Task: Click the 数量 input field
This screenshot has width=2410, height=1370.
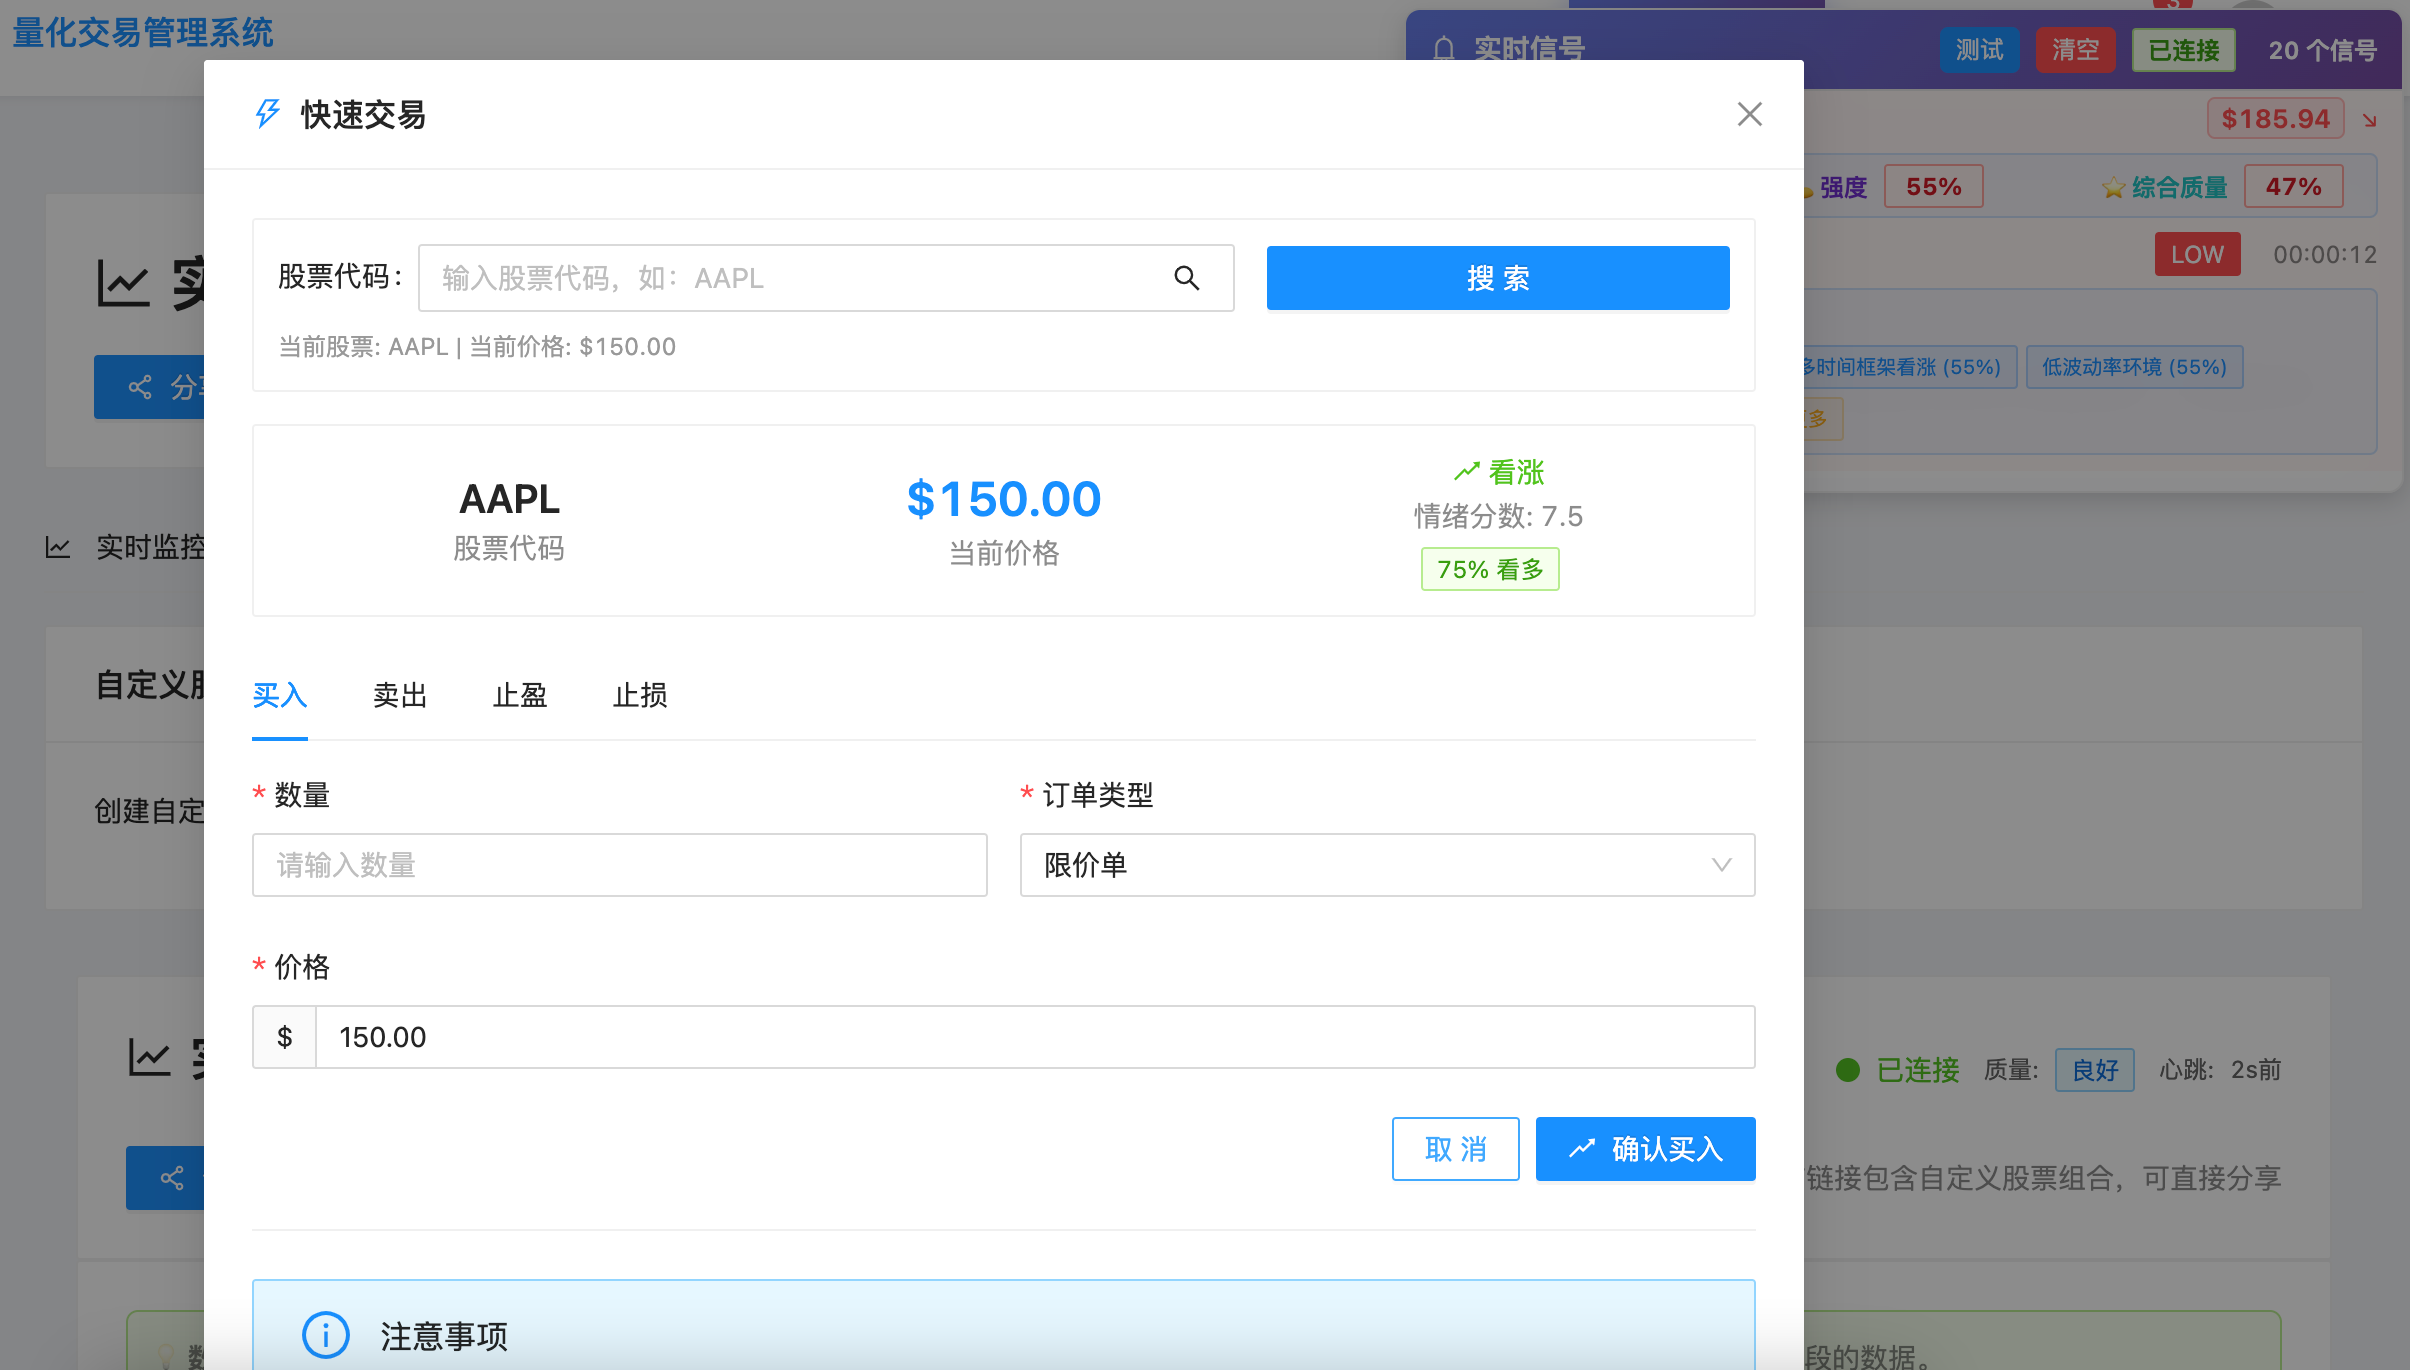Action: 619,865
